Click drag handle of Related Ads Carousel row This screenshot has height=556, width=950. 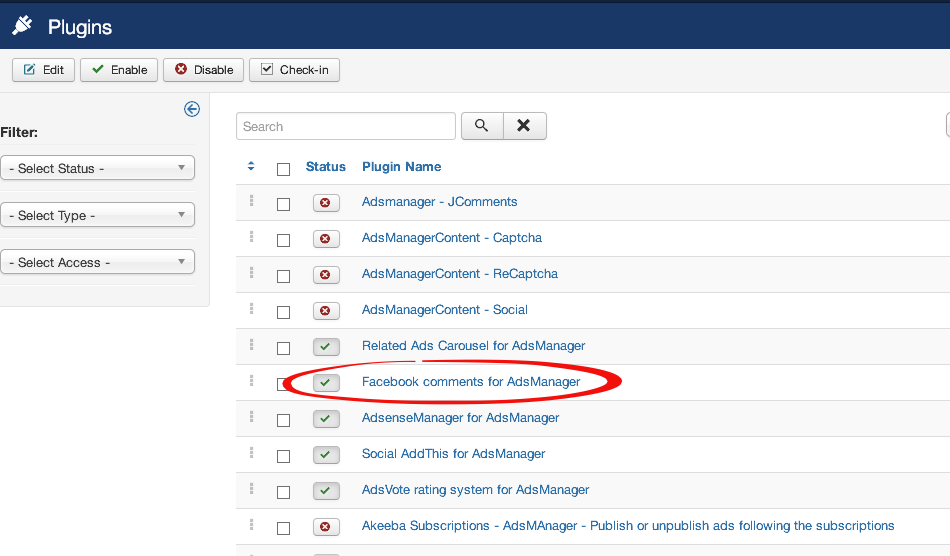251,345
